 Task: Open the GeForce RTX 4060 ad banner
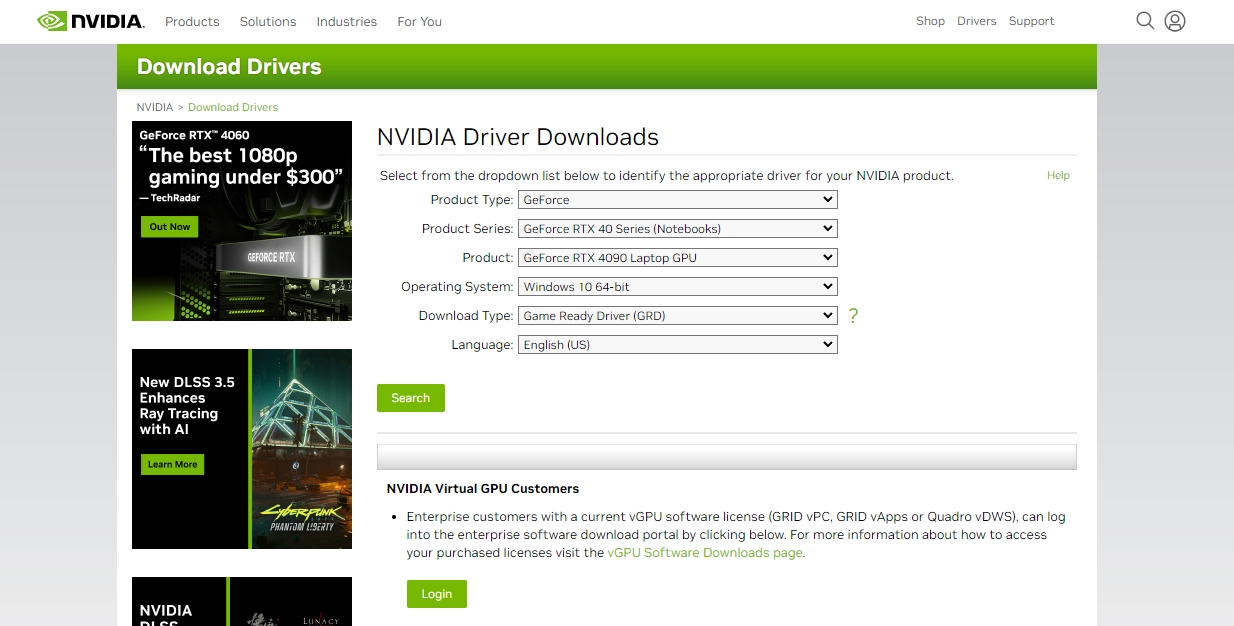click(x=242, y=221)
